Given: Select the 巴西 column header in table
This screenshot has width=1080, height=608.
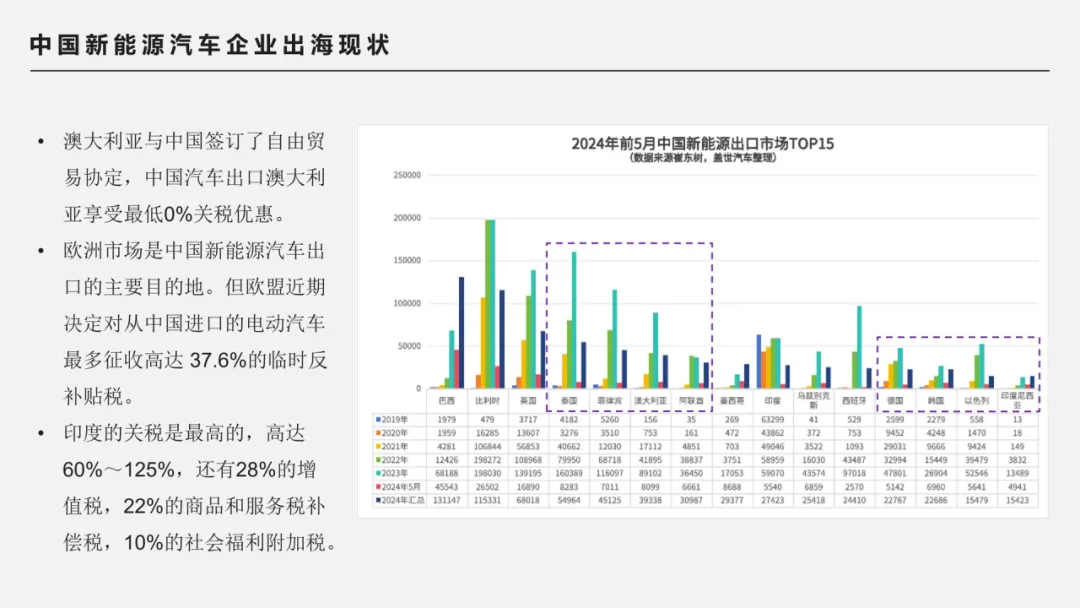Looking at the screenshot, I should [446, 400].
